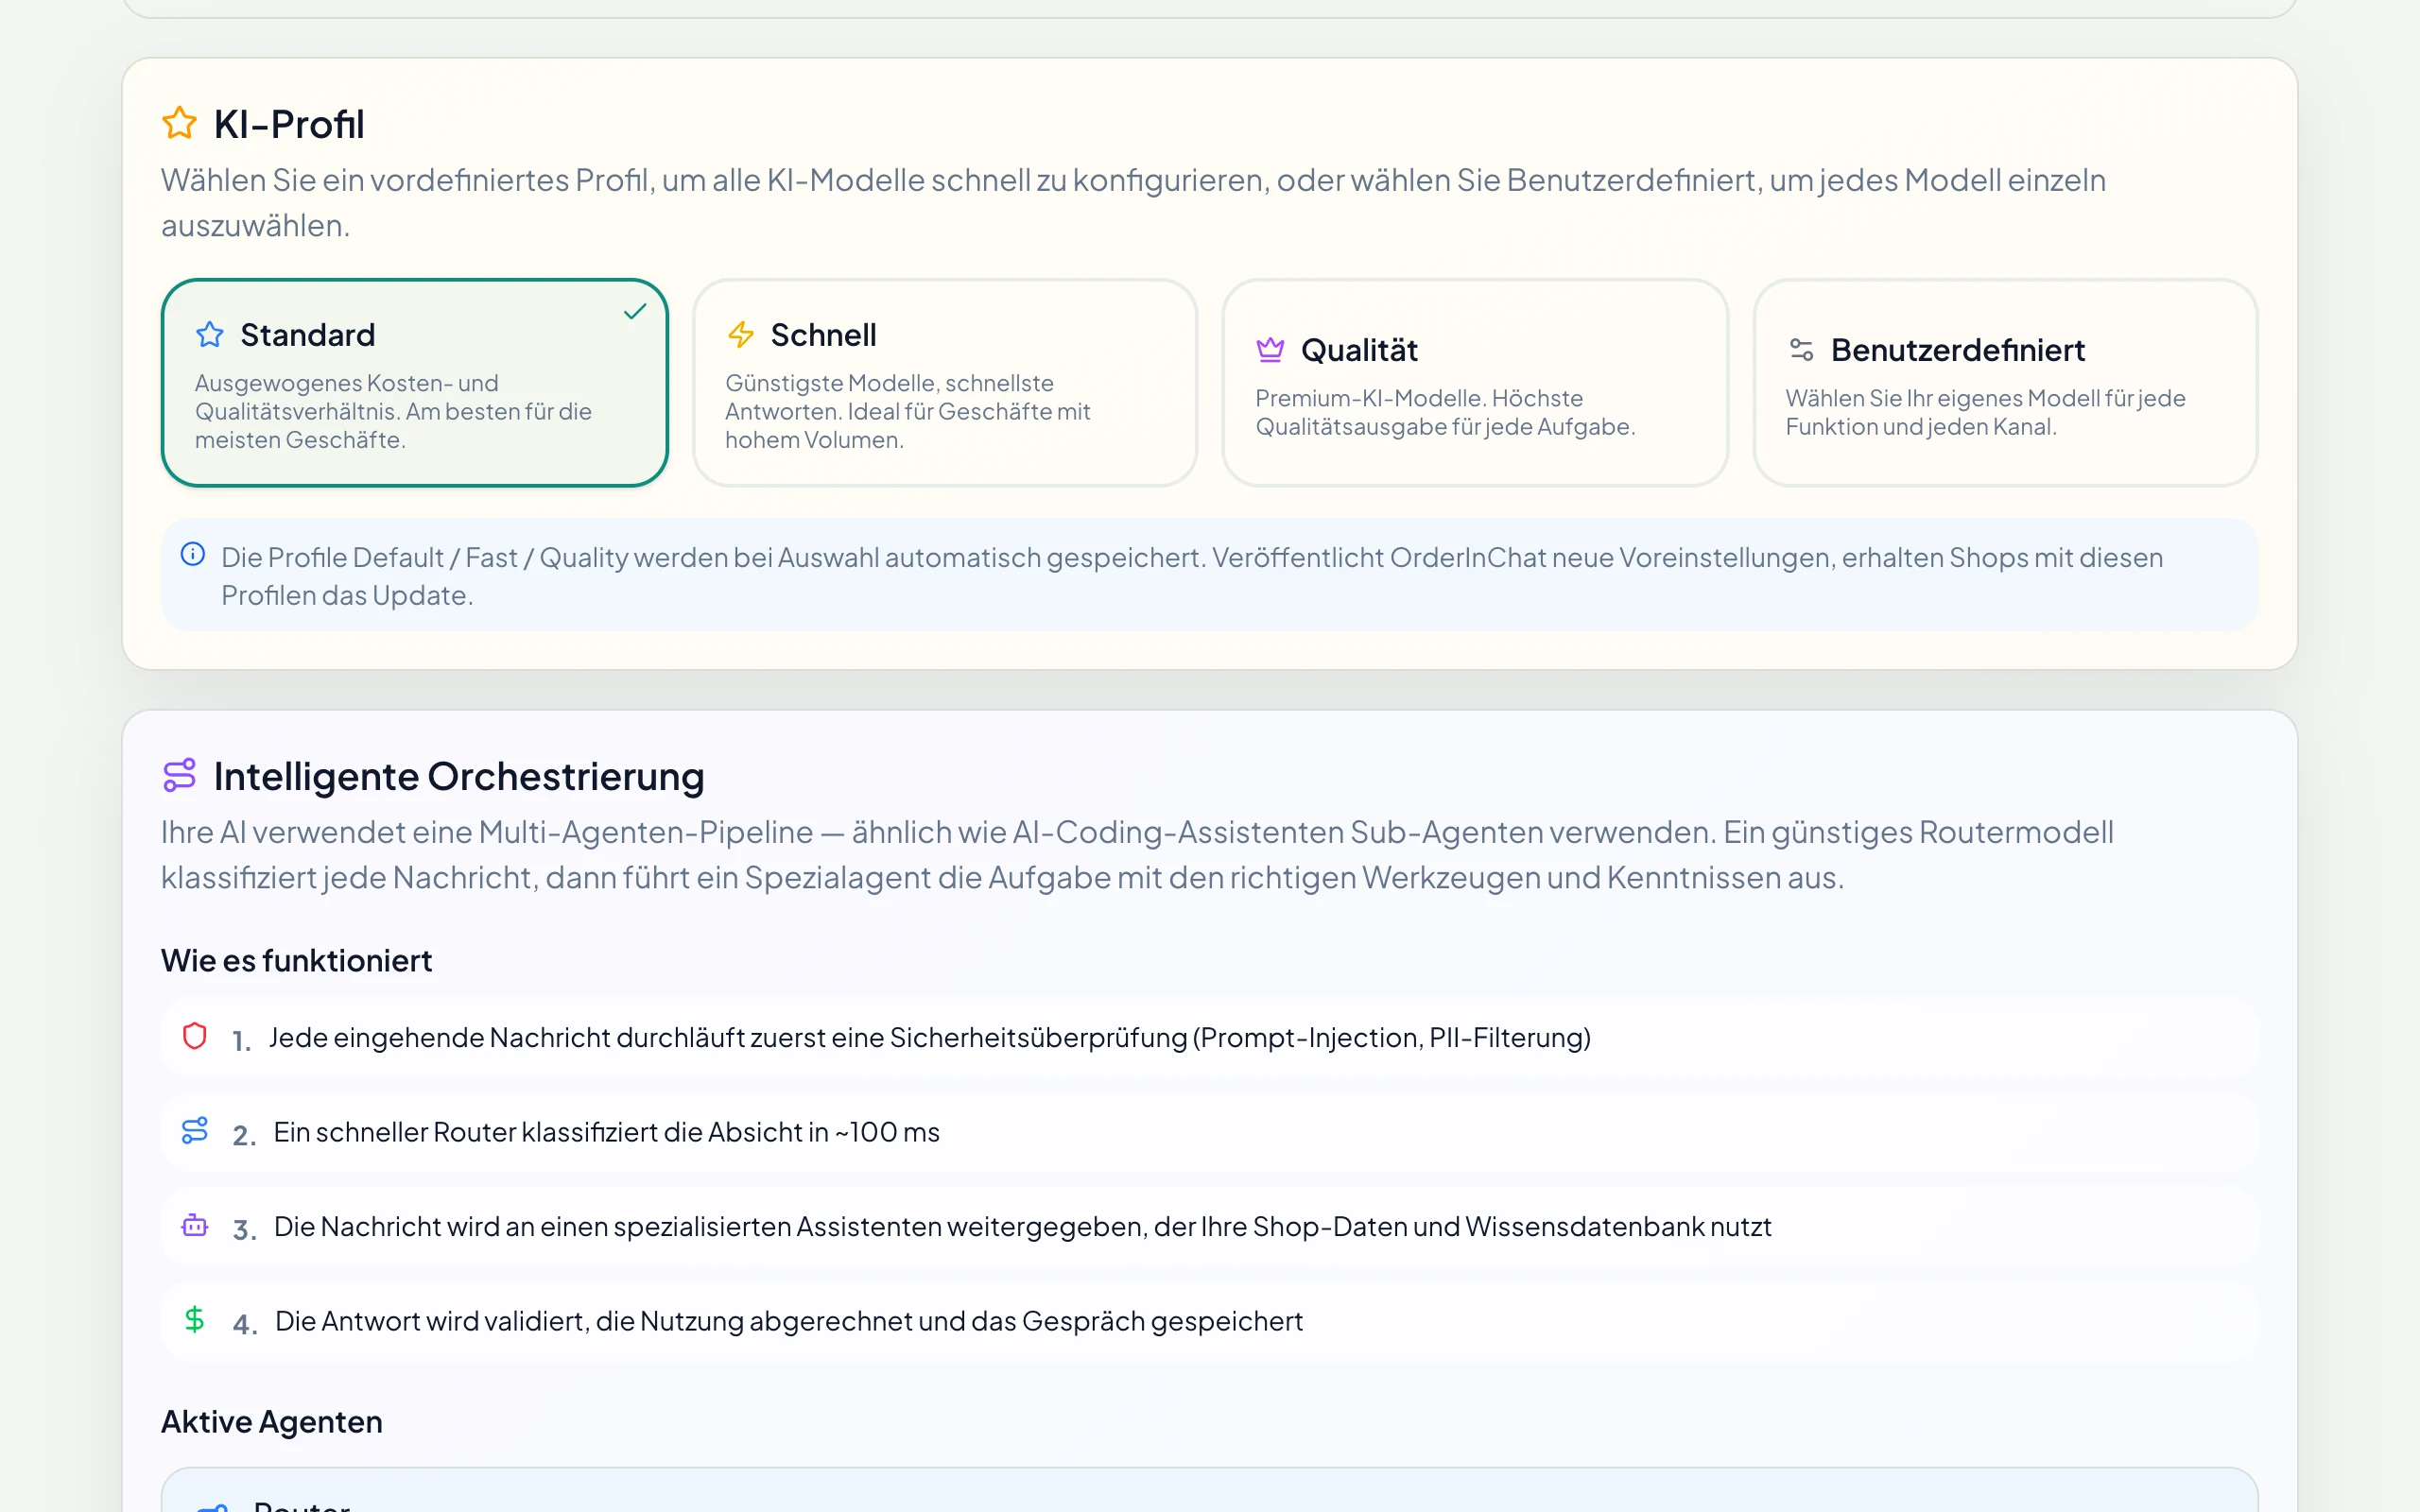Click the info icon in the profile notice
Screen dimensions: 2420x1512
pos(193,555)
